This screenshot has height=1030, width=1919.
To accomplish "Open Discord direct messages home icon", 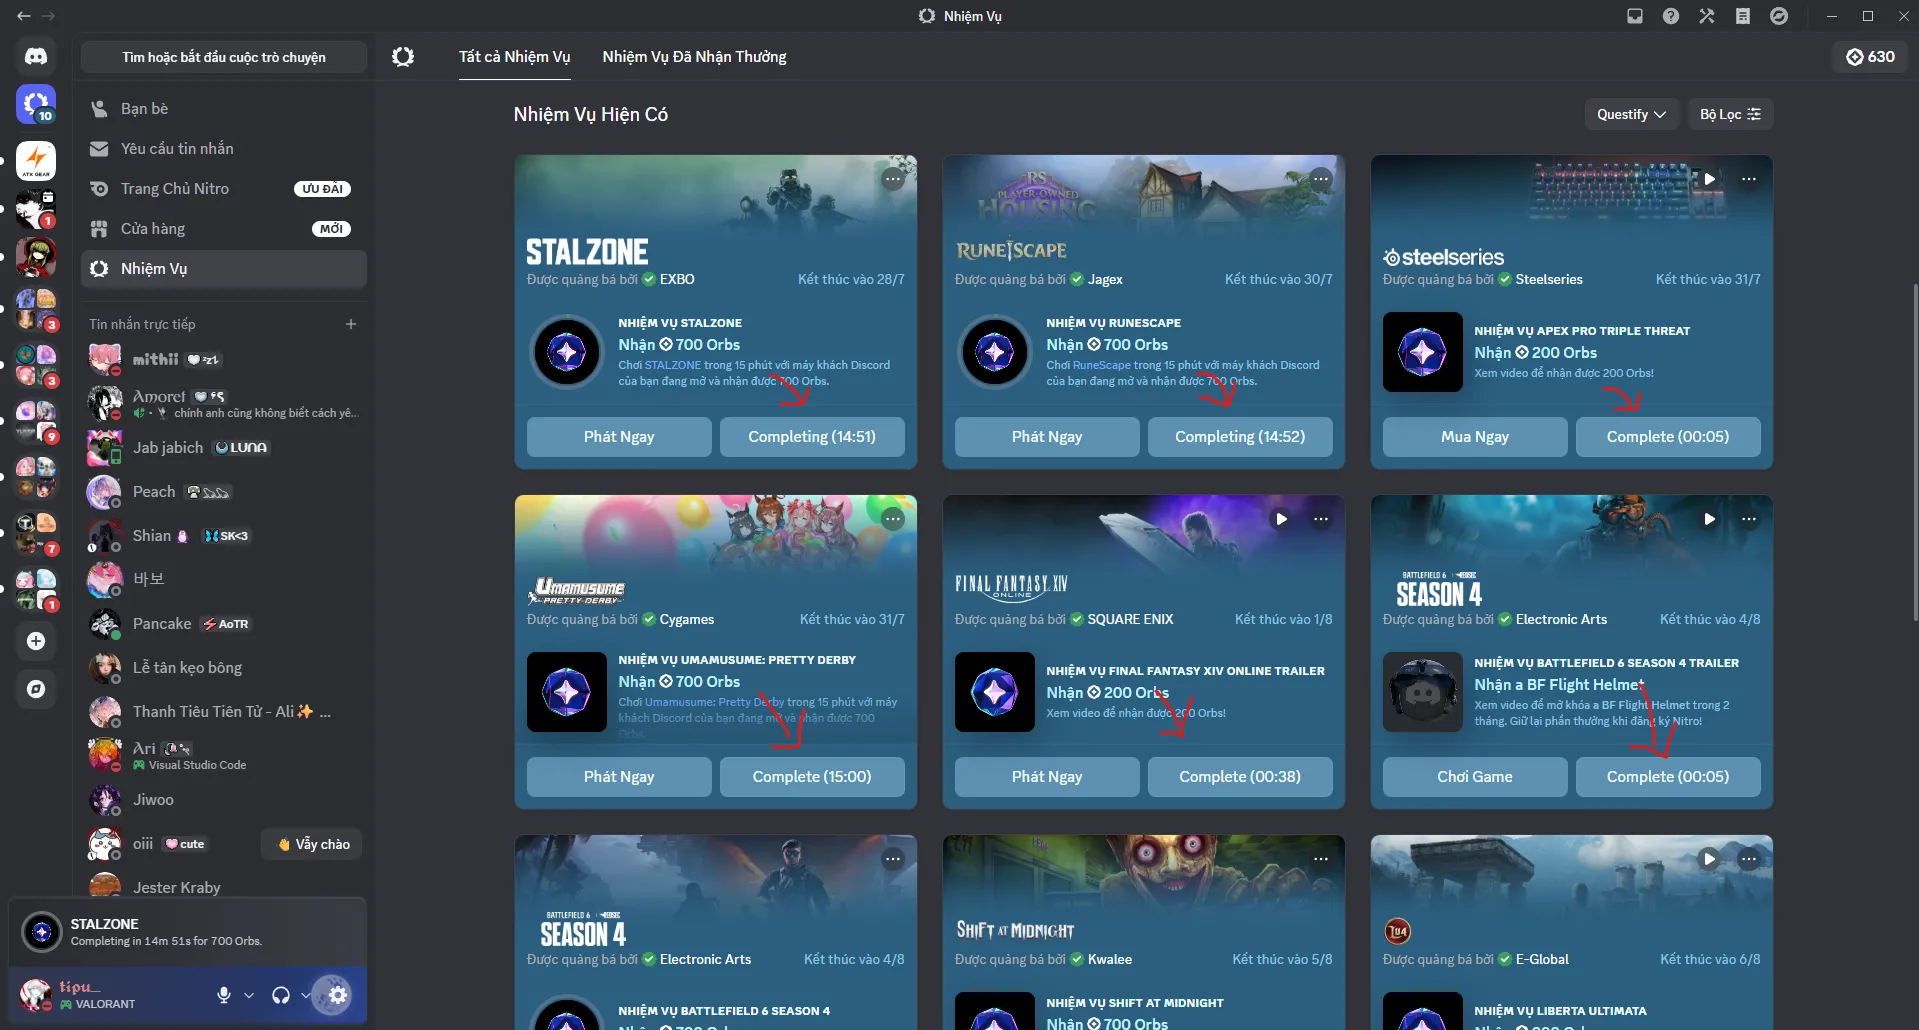I will pyautogui.click(x=36, y=57).
